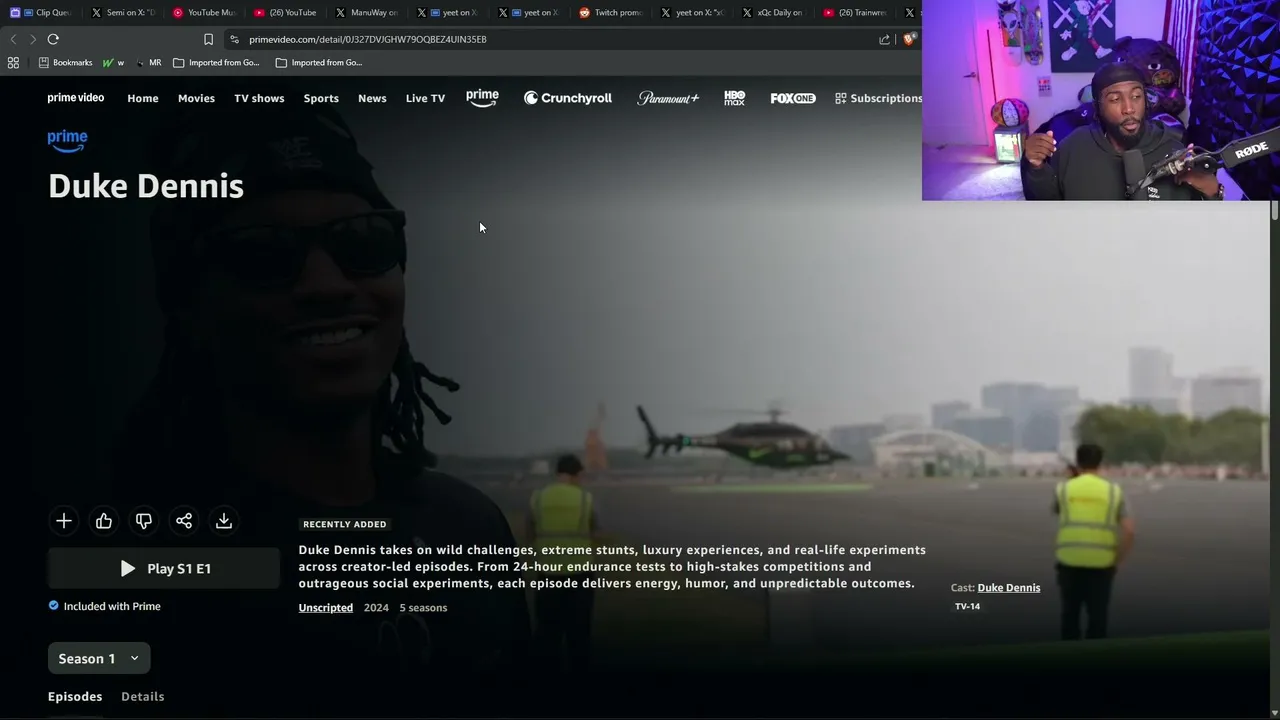This screenshot has height=720, width=1280.
Task: Open the Brave Shields icon
Action: (x=908, y=39)
